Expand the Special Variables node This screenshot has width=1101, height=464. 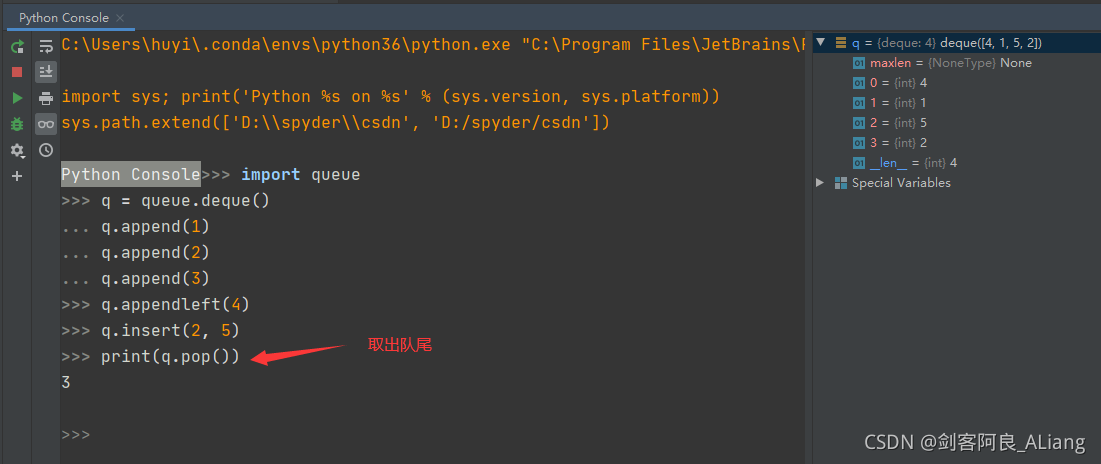(x=821, y=183)
